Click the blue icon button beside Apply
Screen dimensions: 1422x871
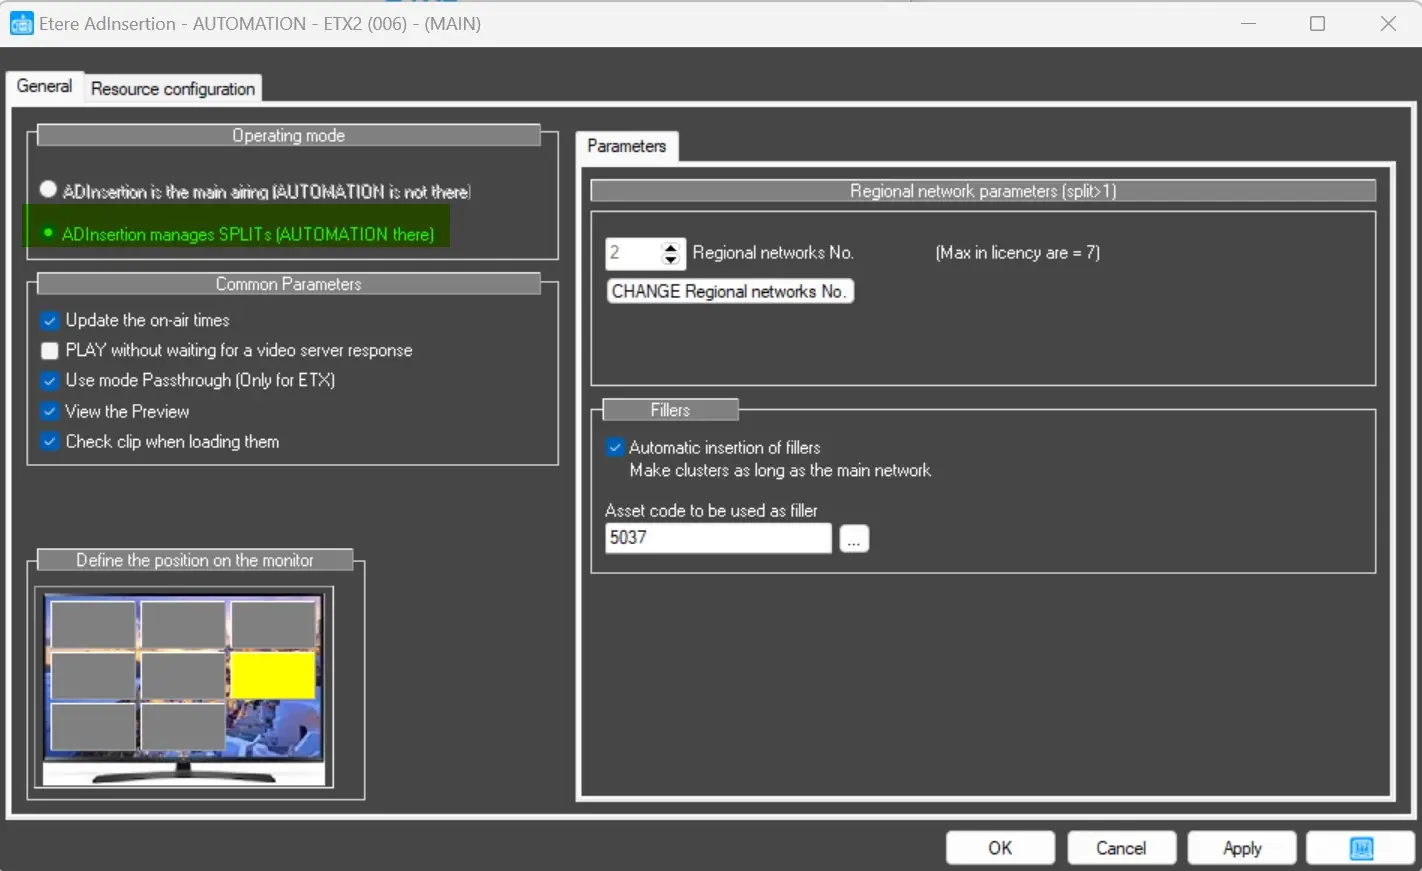(x=1360, y=848)
